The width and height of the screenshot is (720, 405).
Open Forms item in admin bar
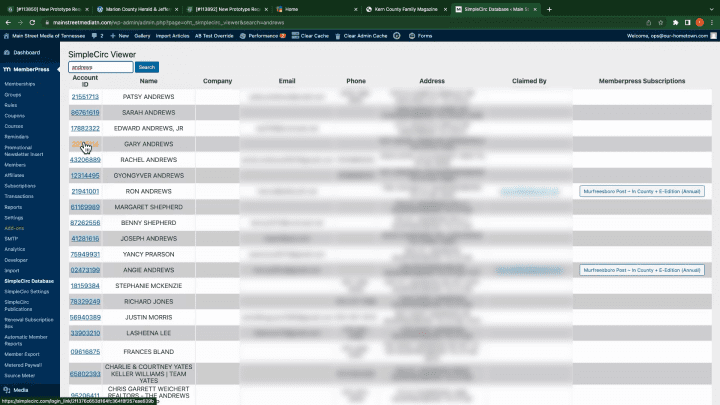pyautogui.click(x=420, y=36)
